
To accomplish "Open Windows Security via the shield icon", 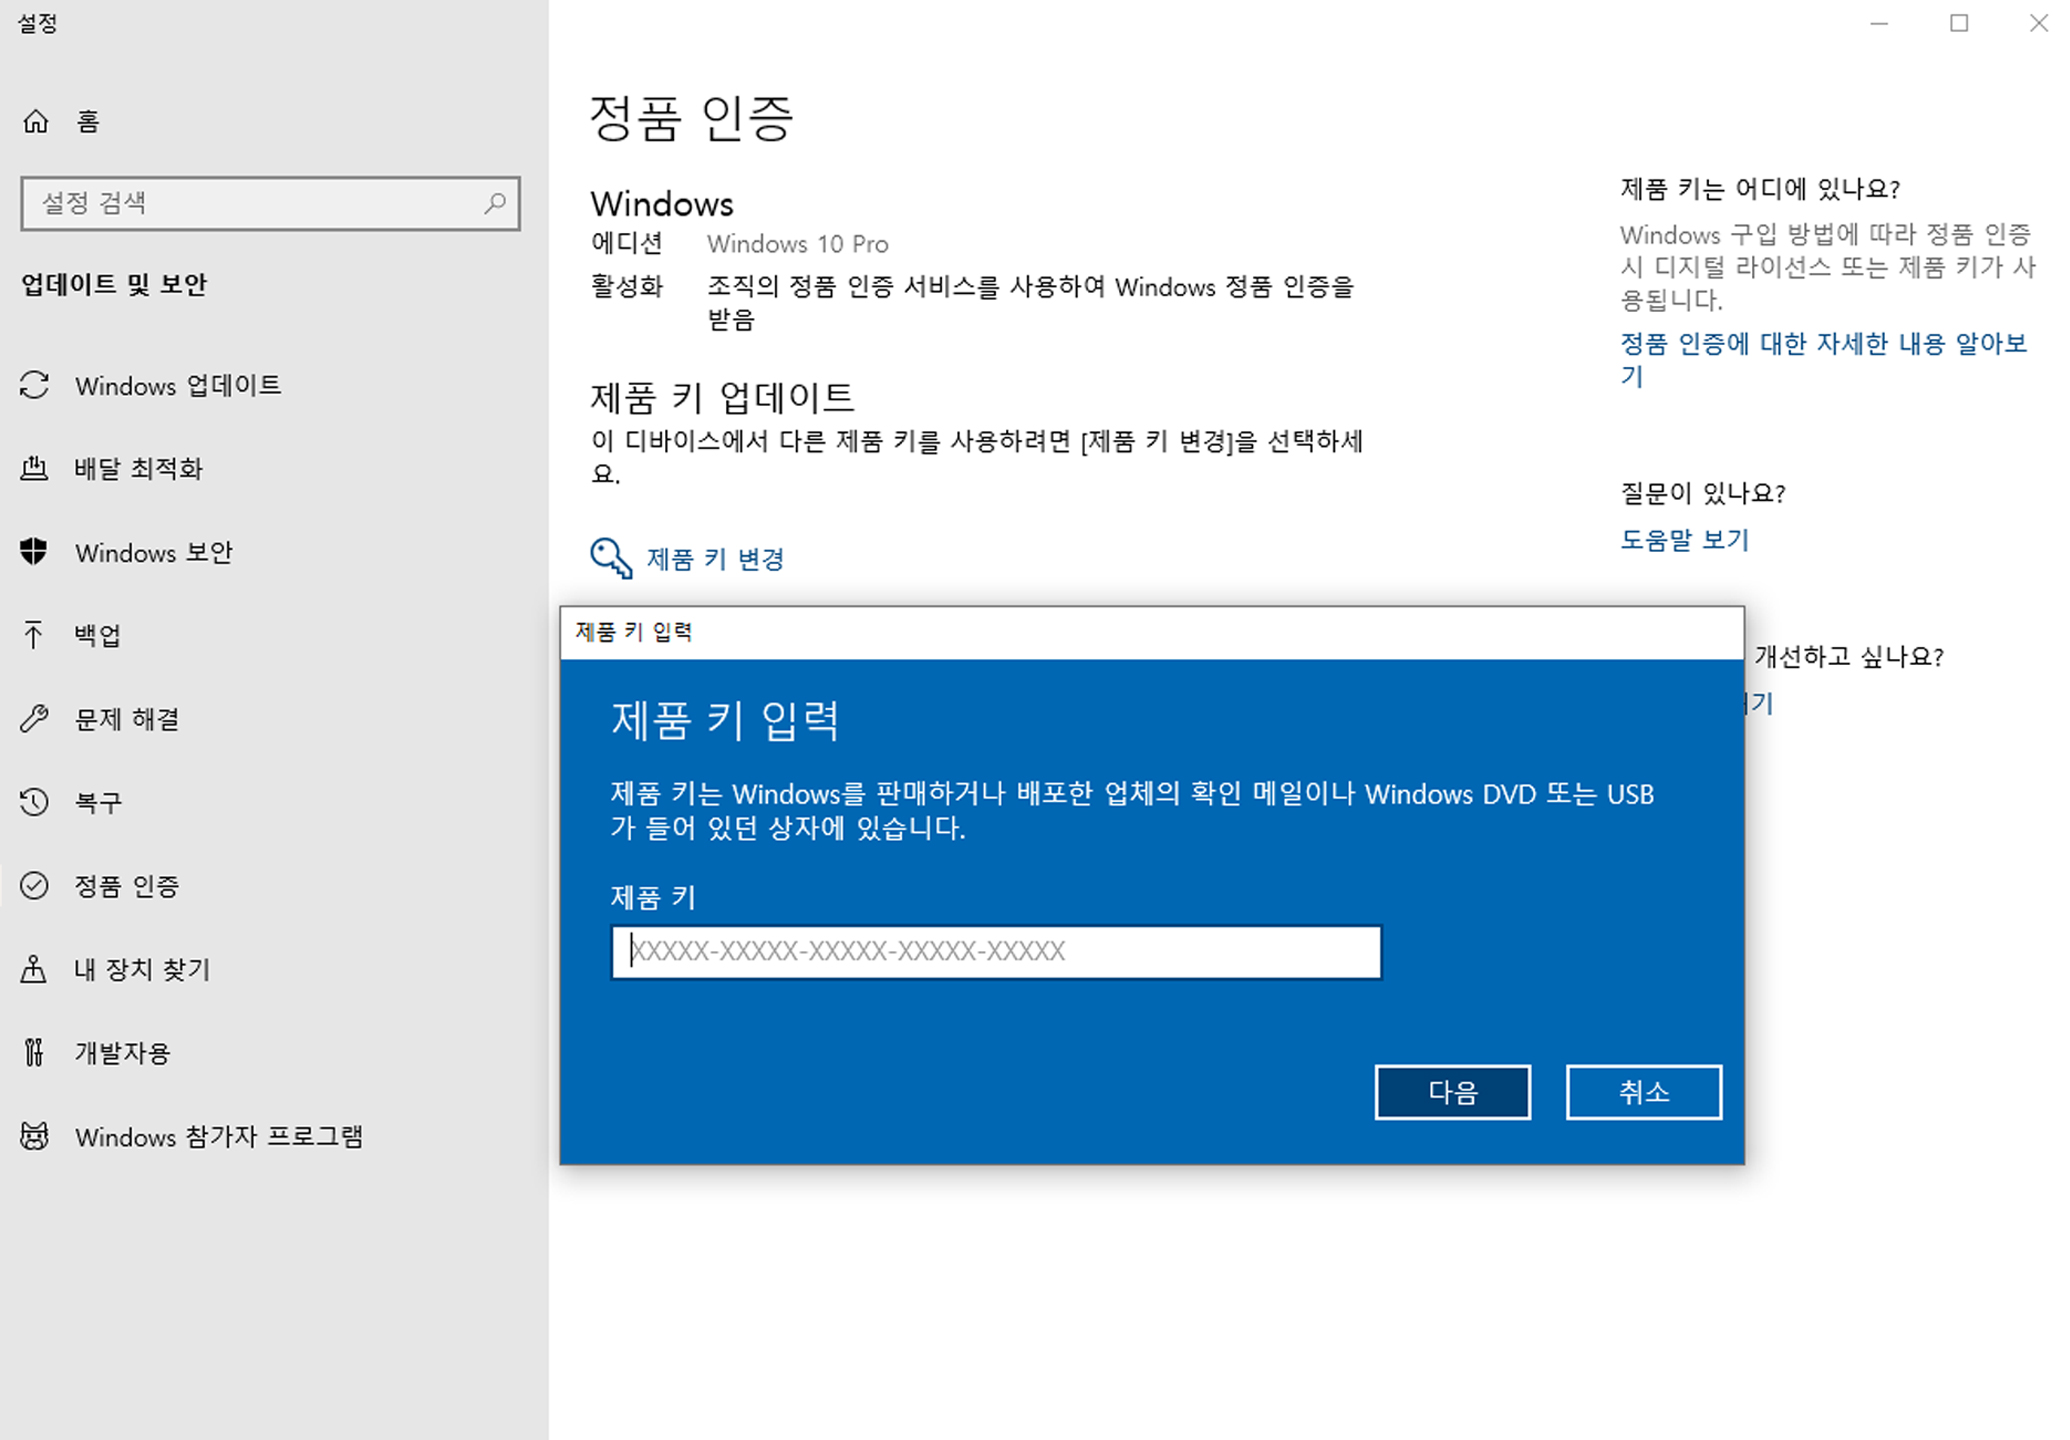I will 34,552.
